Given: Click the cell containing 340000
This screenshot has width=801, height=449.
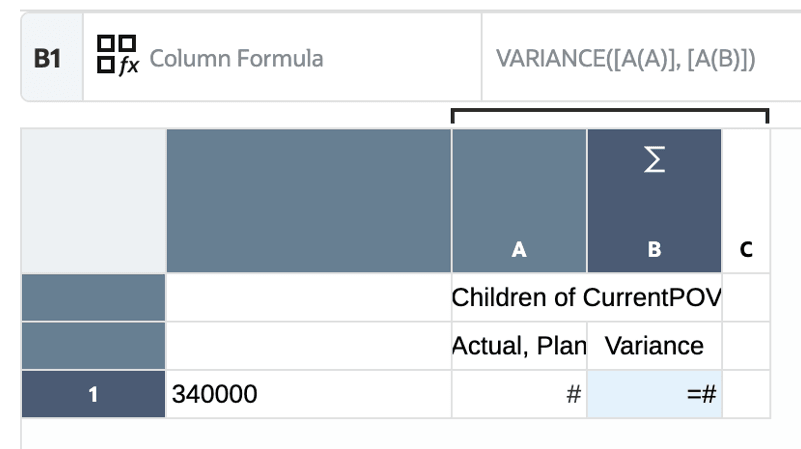Looking at the screenshot, I should tap(308, 394).
